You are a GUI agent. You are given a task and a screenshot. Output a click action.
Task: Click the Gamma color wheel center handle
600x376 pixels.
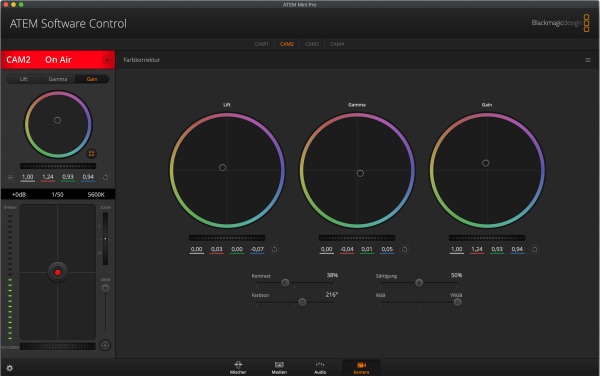pyautogui.click(x=360, y=174)
